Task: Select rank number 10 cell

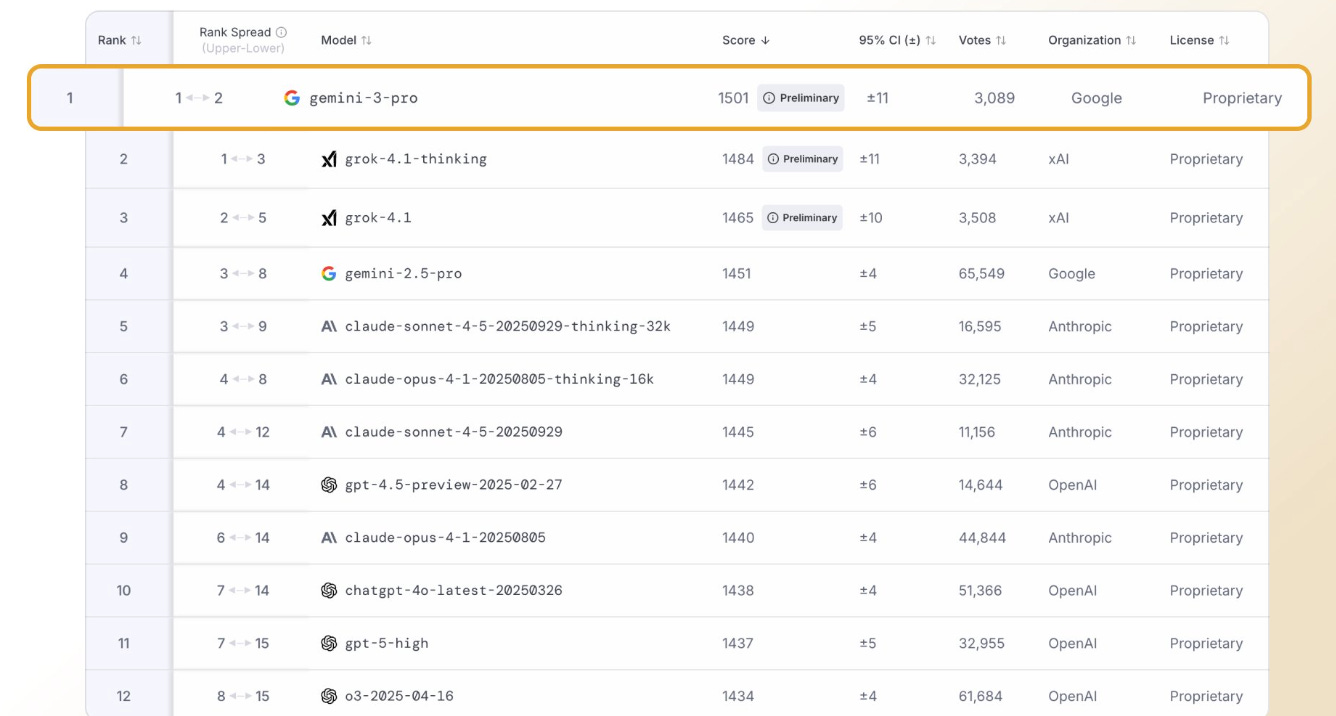Action: click(124, 590)
